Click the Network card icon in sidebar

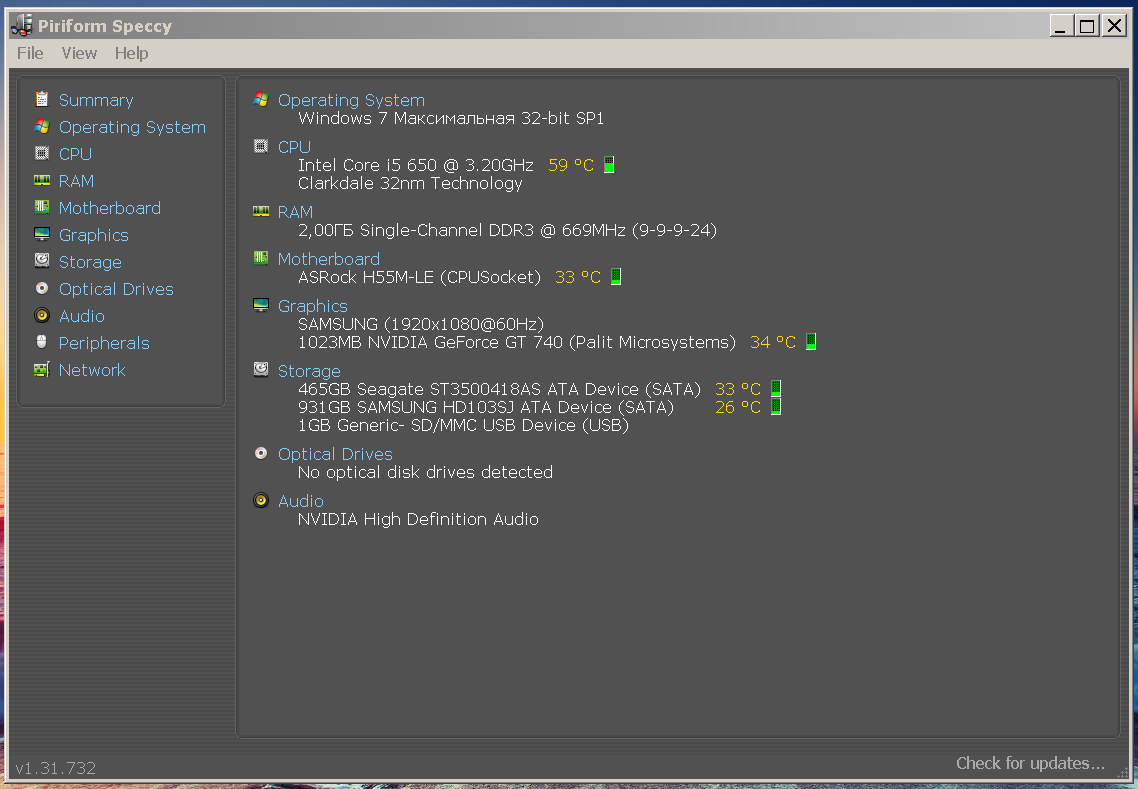pyautogui.click(x=42, y=369)
